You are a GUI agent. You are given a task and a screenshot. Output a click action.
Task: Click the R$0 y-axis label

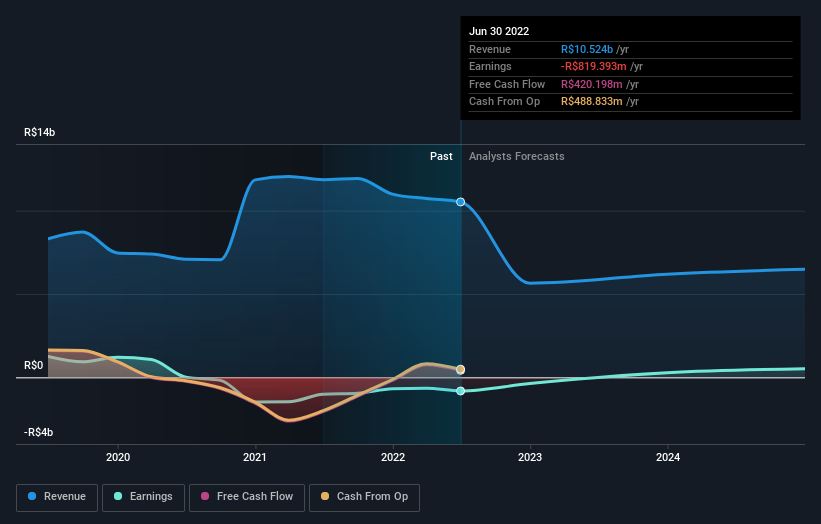(x=34, y=365)
